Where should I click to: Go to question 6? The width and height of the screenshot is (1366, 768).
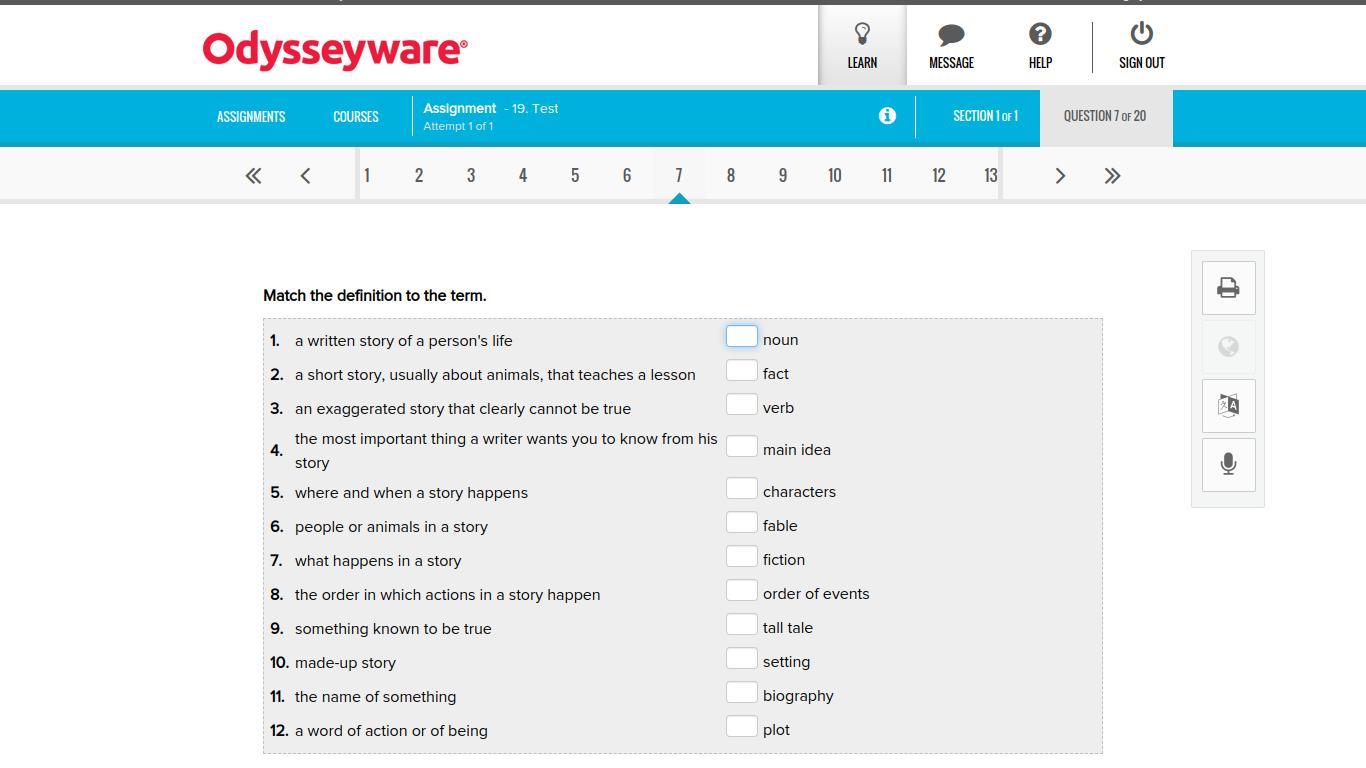coord(627,176)
